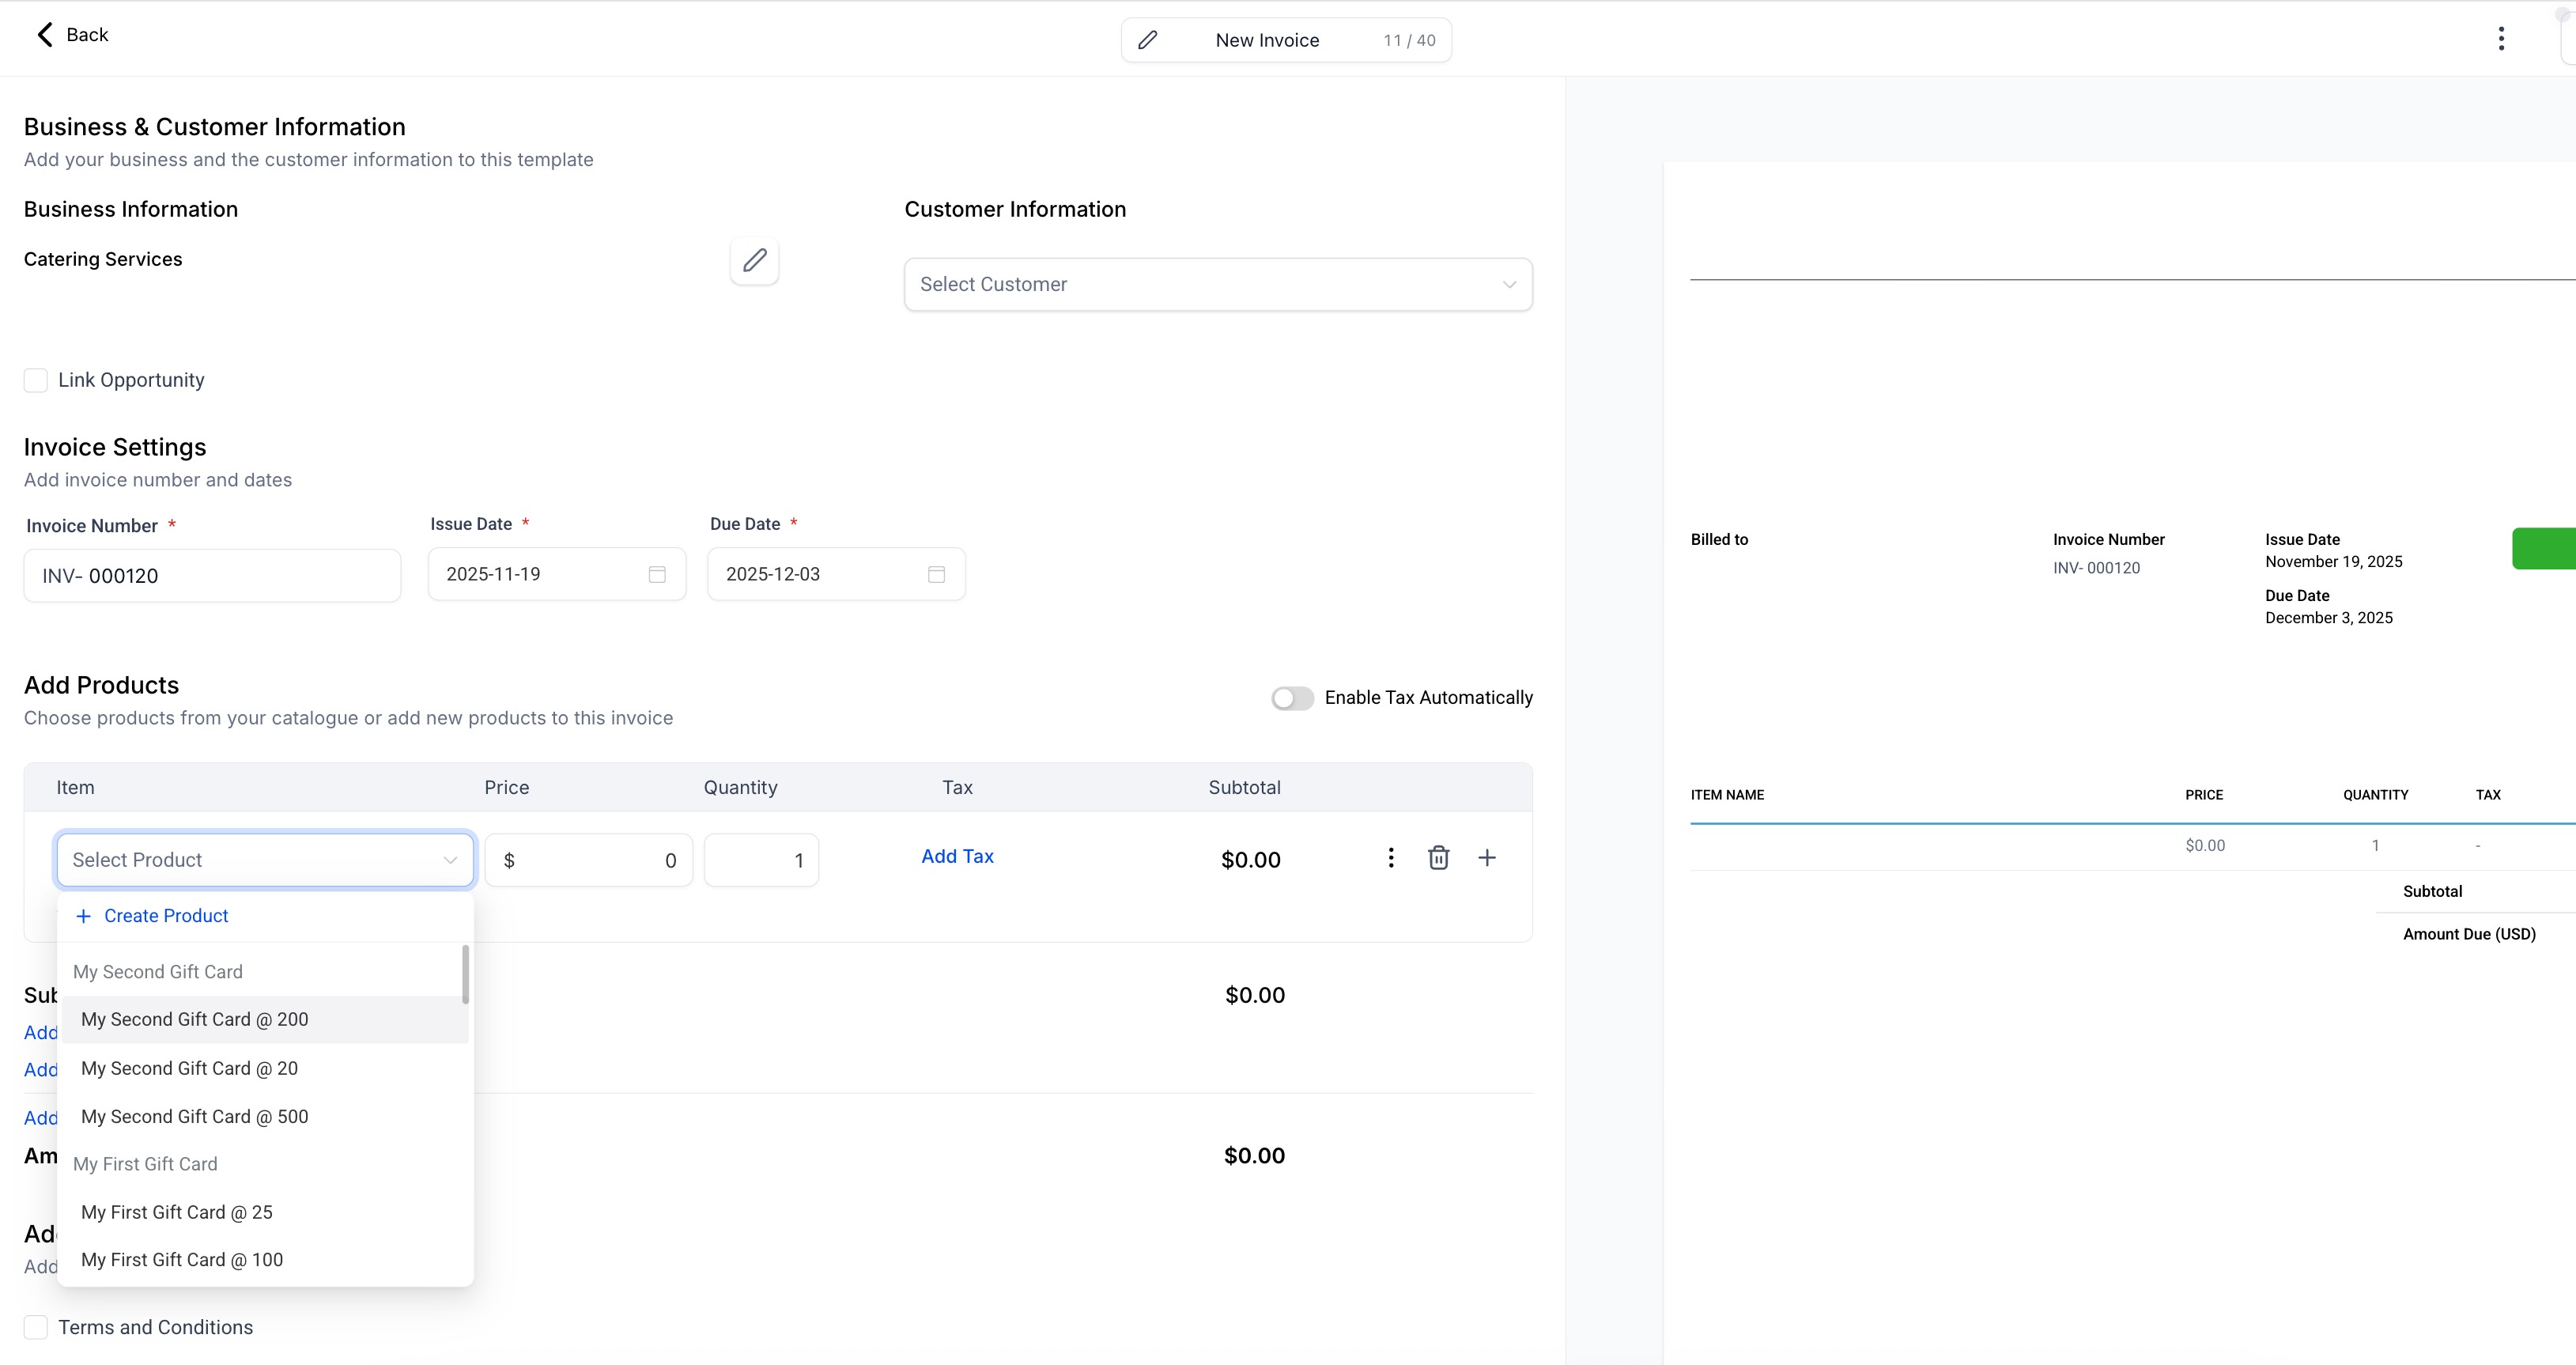Click the Create Product link
The image size is (2576, 1365).
165,916
